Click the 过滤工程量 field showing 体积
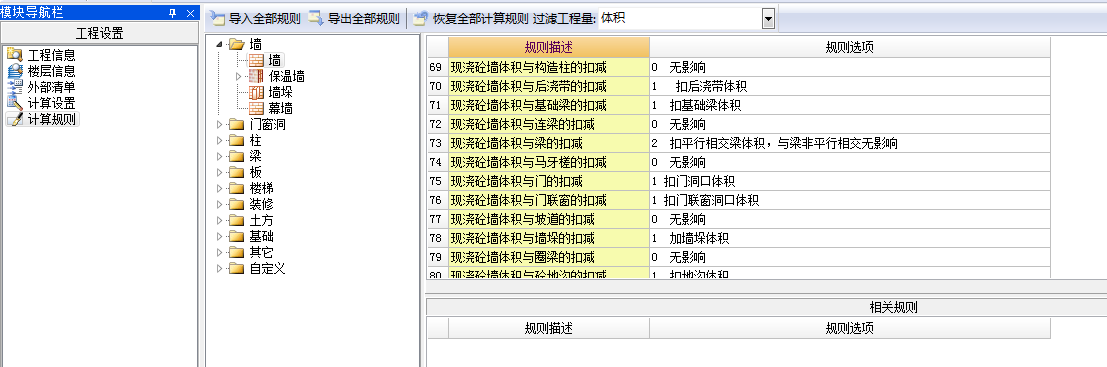 [680, 19]
